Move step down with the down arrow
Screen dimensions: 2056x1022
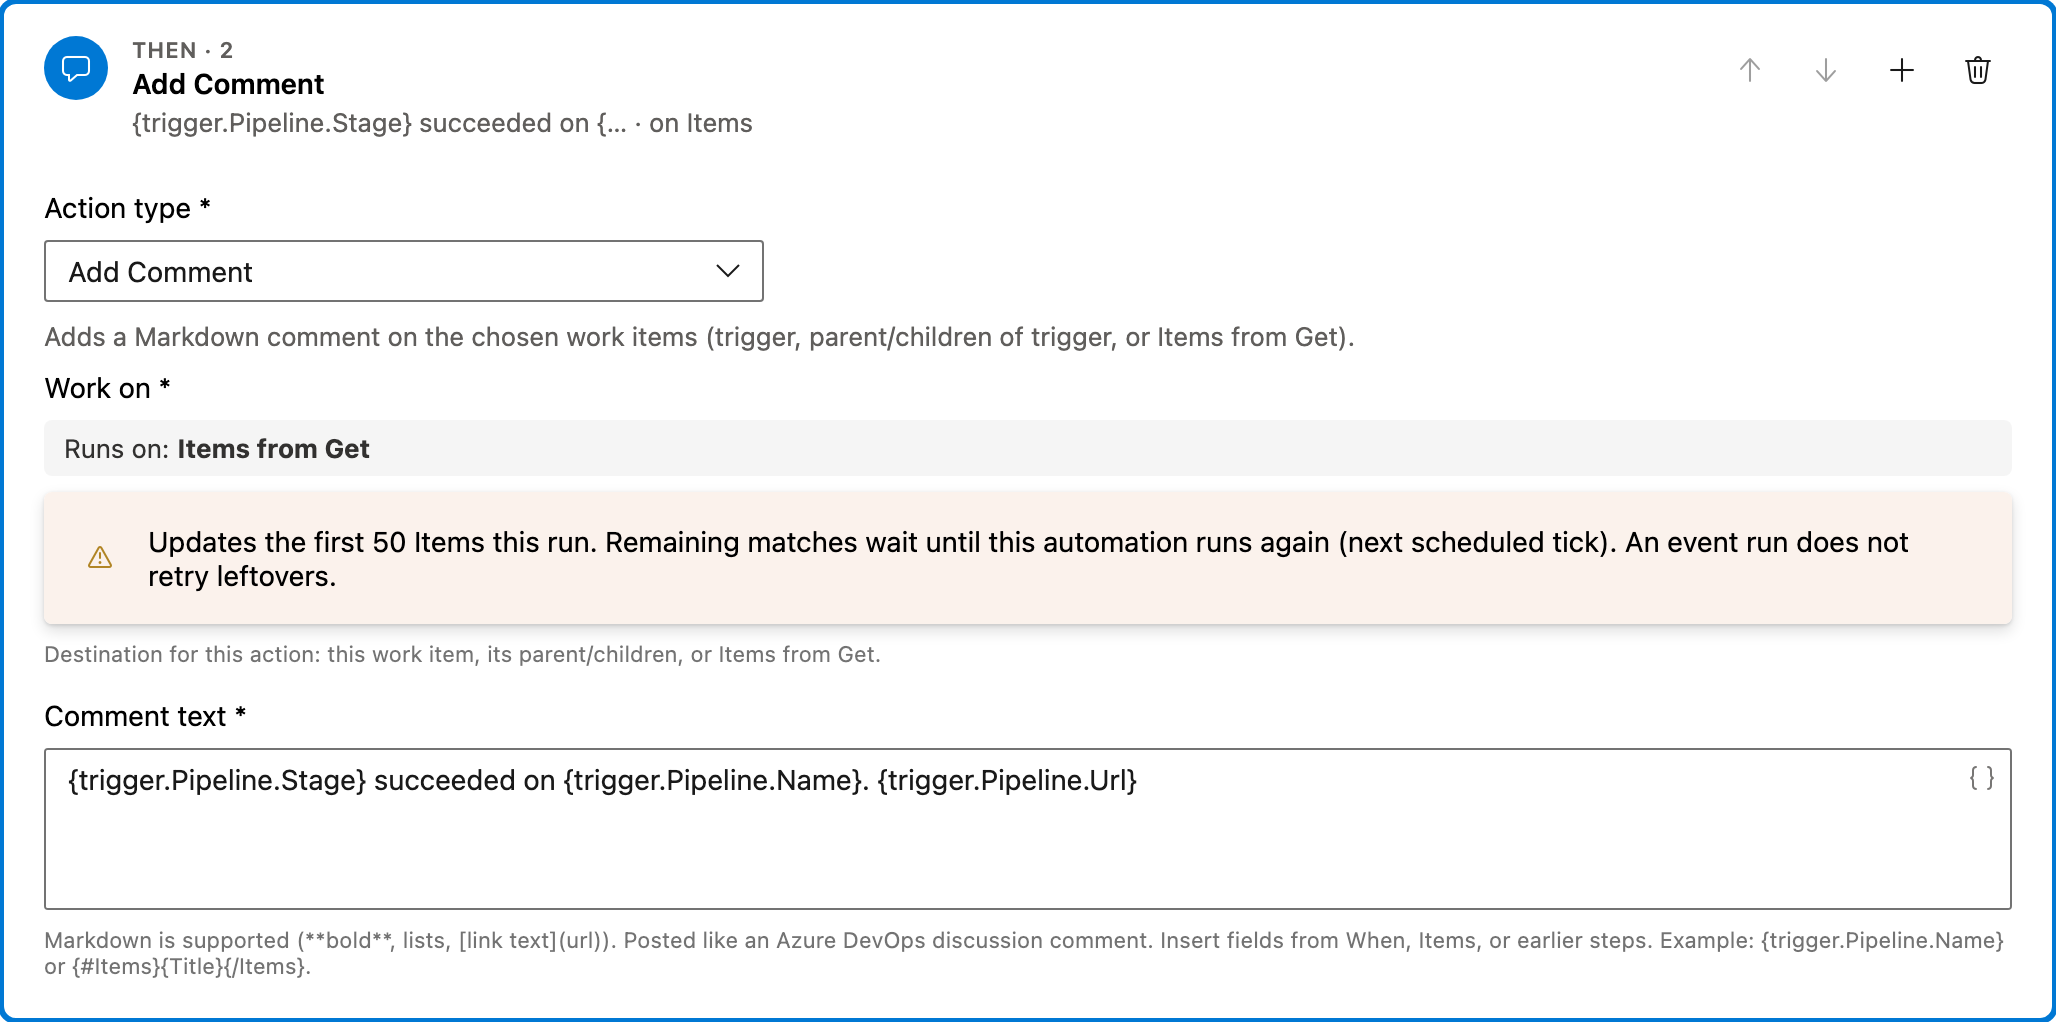pos(1826,70)
